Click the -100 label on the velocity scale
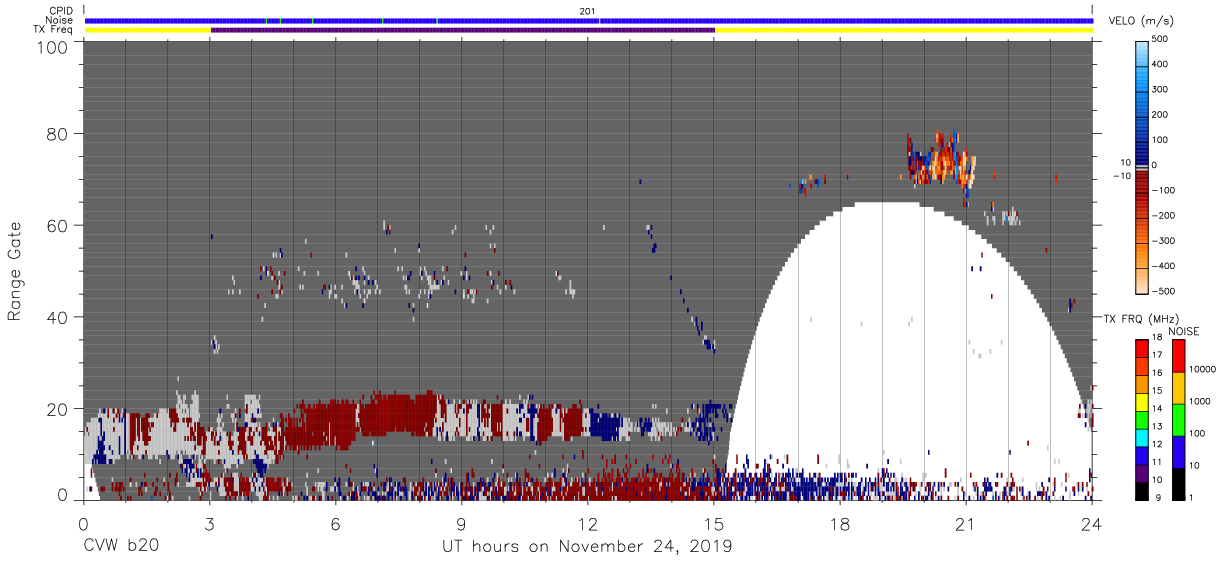 click(x=1162, y=190)
